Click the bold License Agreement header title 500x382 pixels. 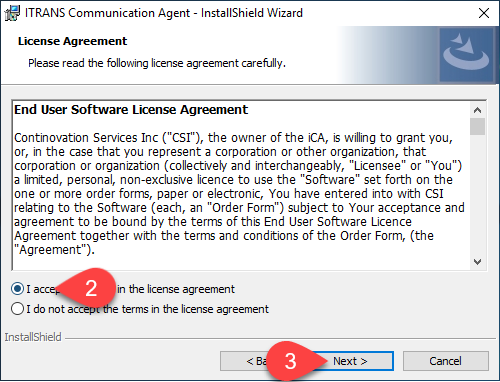point(72,41)
